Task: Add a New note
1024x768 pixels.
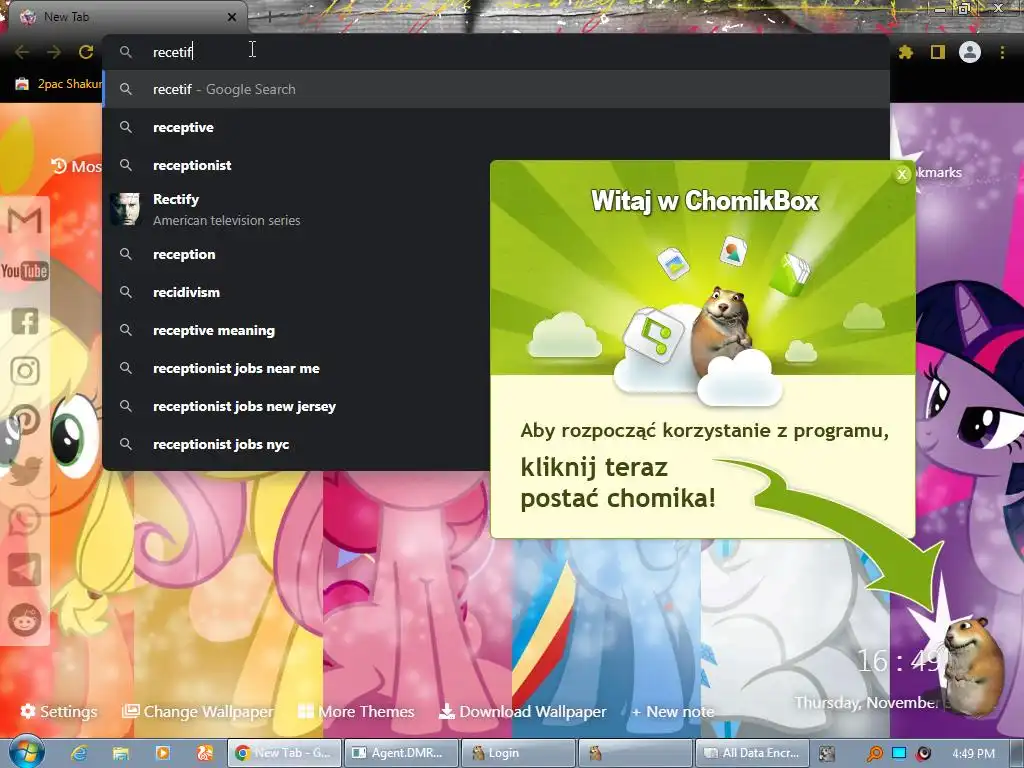Action: 673,711
